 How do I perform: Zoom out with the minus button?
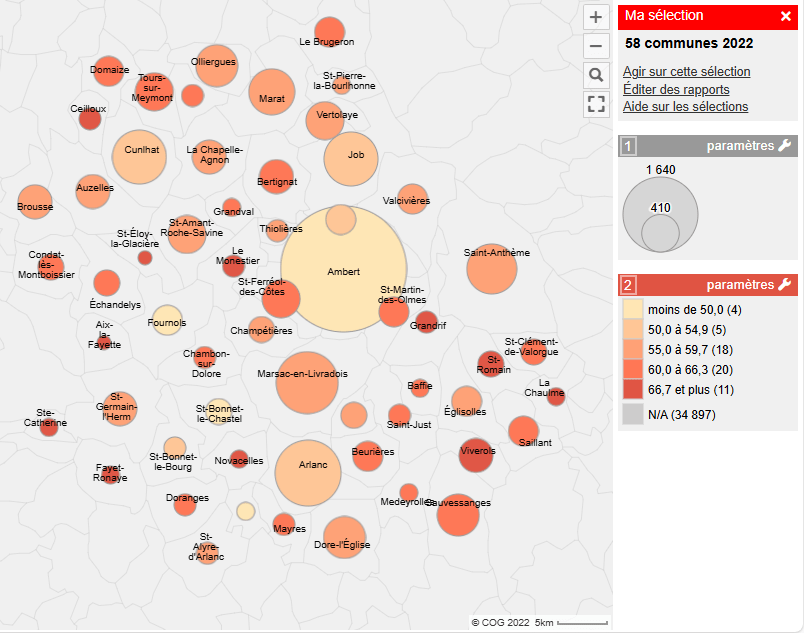[x=596, y=46]
